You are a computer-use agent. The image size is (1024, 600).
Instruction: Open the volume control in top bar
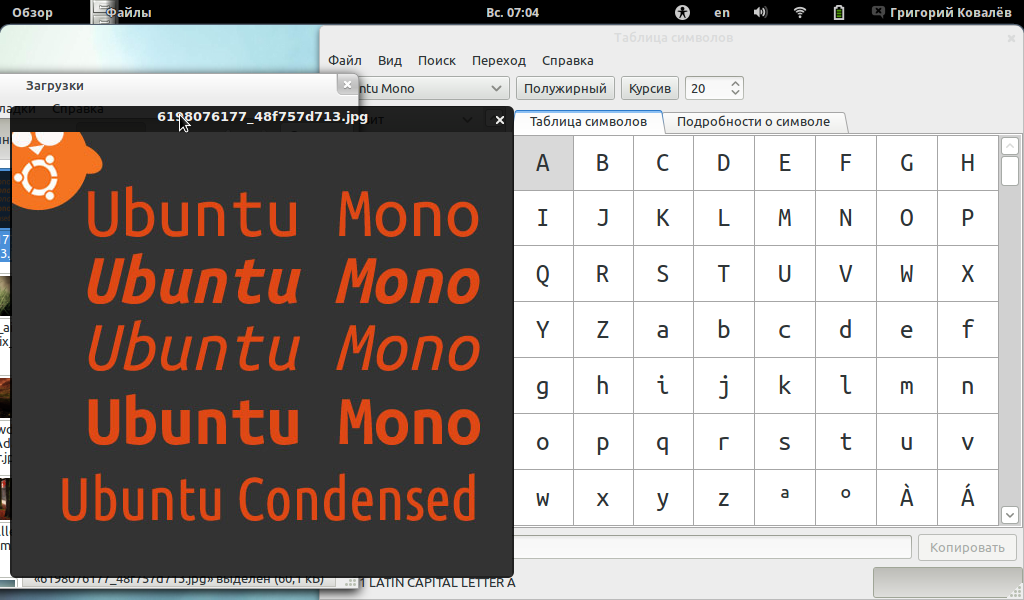760,12
